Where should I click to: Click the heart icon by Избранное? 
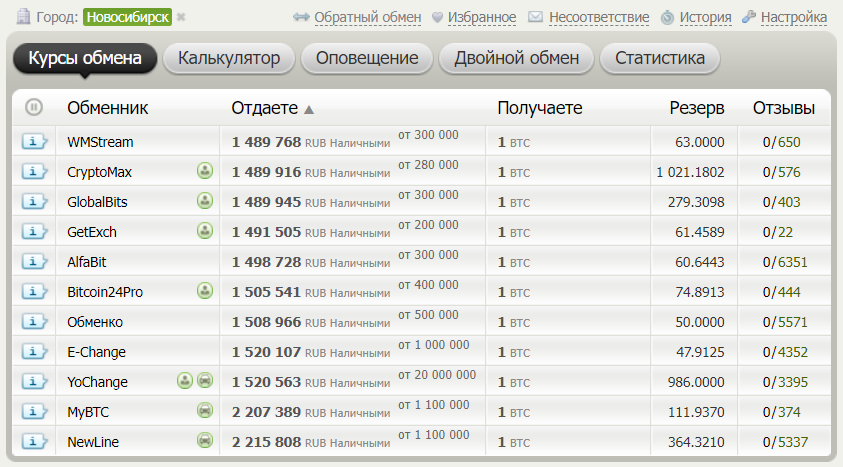(x=438, y=18)
